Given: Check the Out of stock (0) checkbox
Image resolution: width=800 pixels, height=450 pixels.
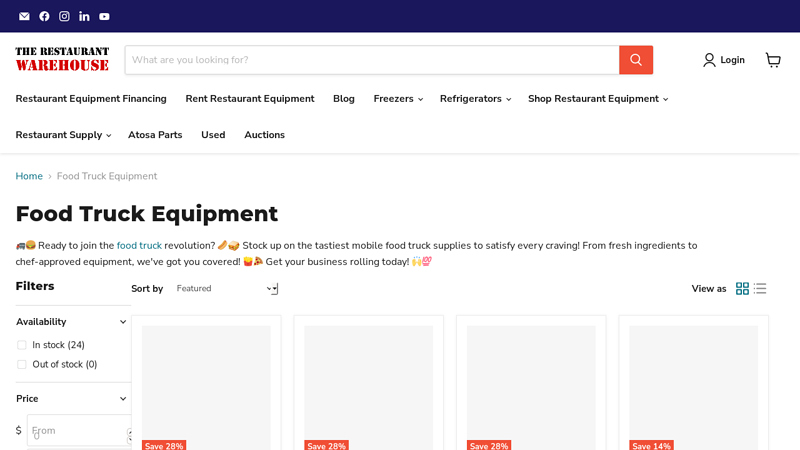Looking at the screenshot, I should click(22, 365).
